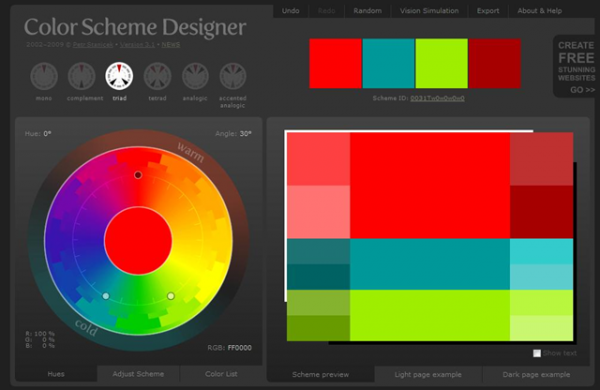Click the teal secondary hue handle on wheel

(106, 296)
